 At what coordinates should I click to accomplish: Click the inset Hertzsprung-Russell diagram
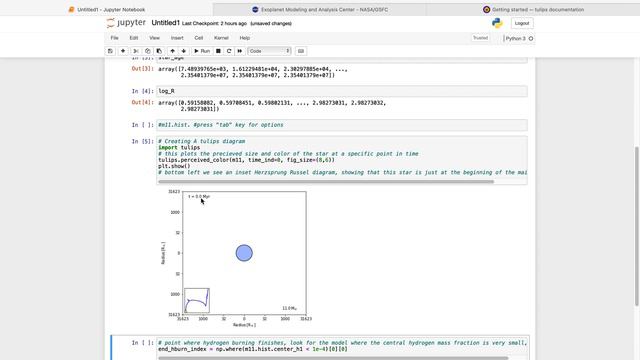[x=197, y=300]
